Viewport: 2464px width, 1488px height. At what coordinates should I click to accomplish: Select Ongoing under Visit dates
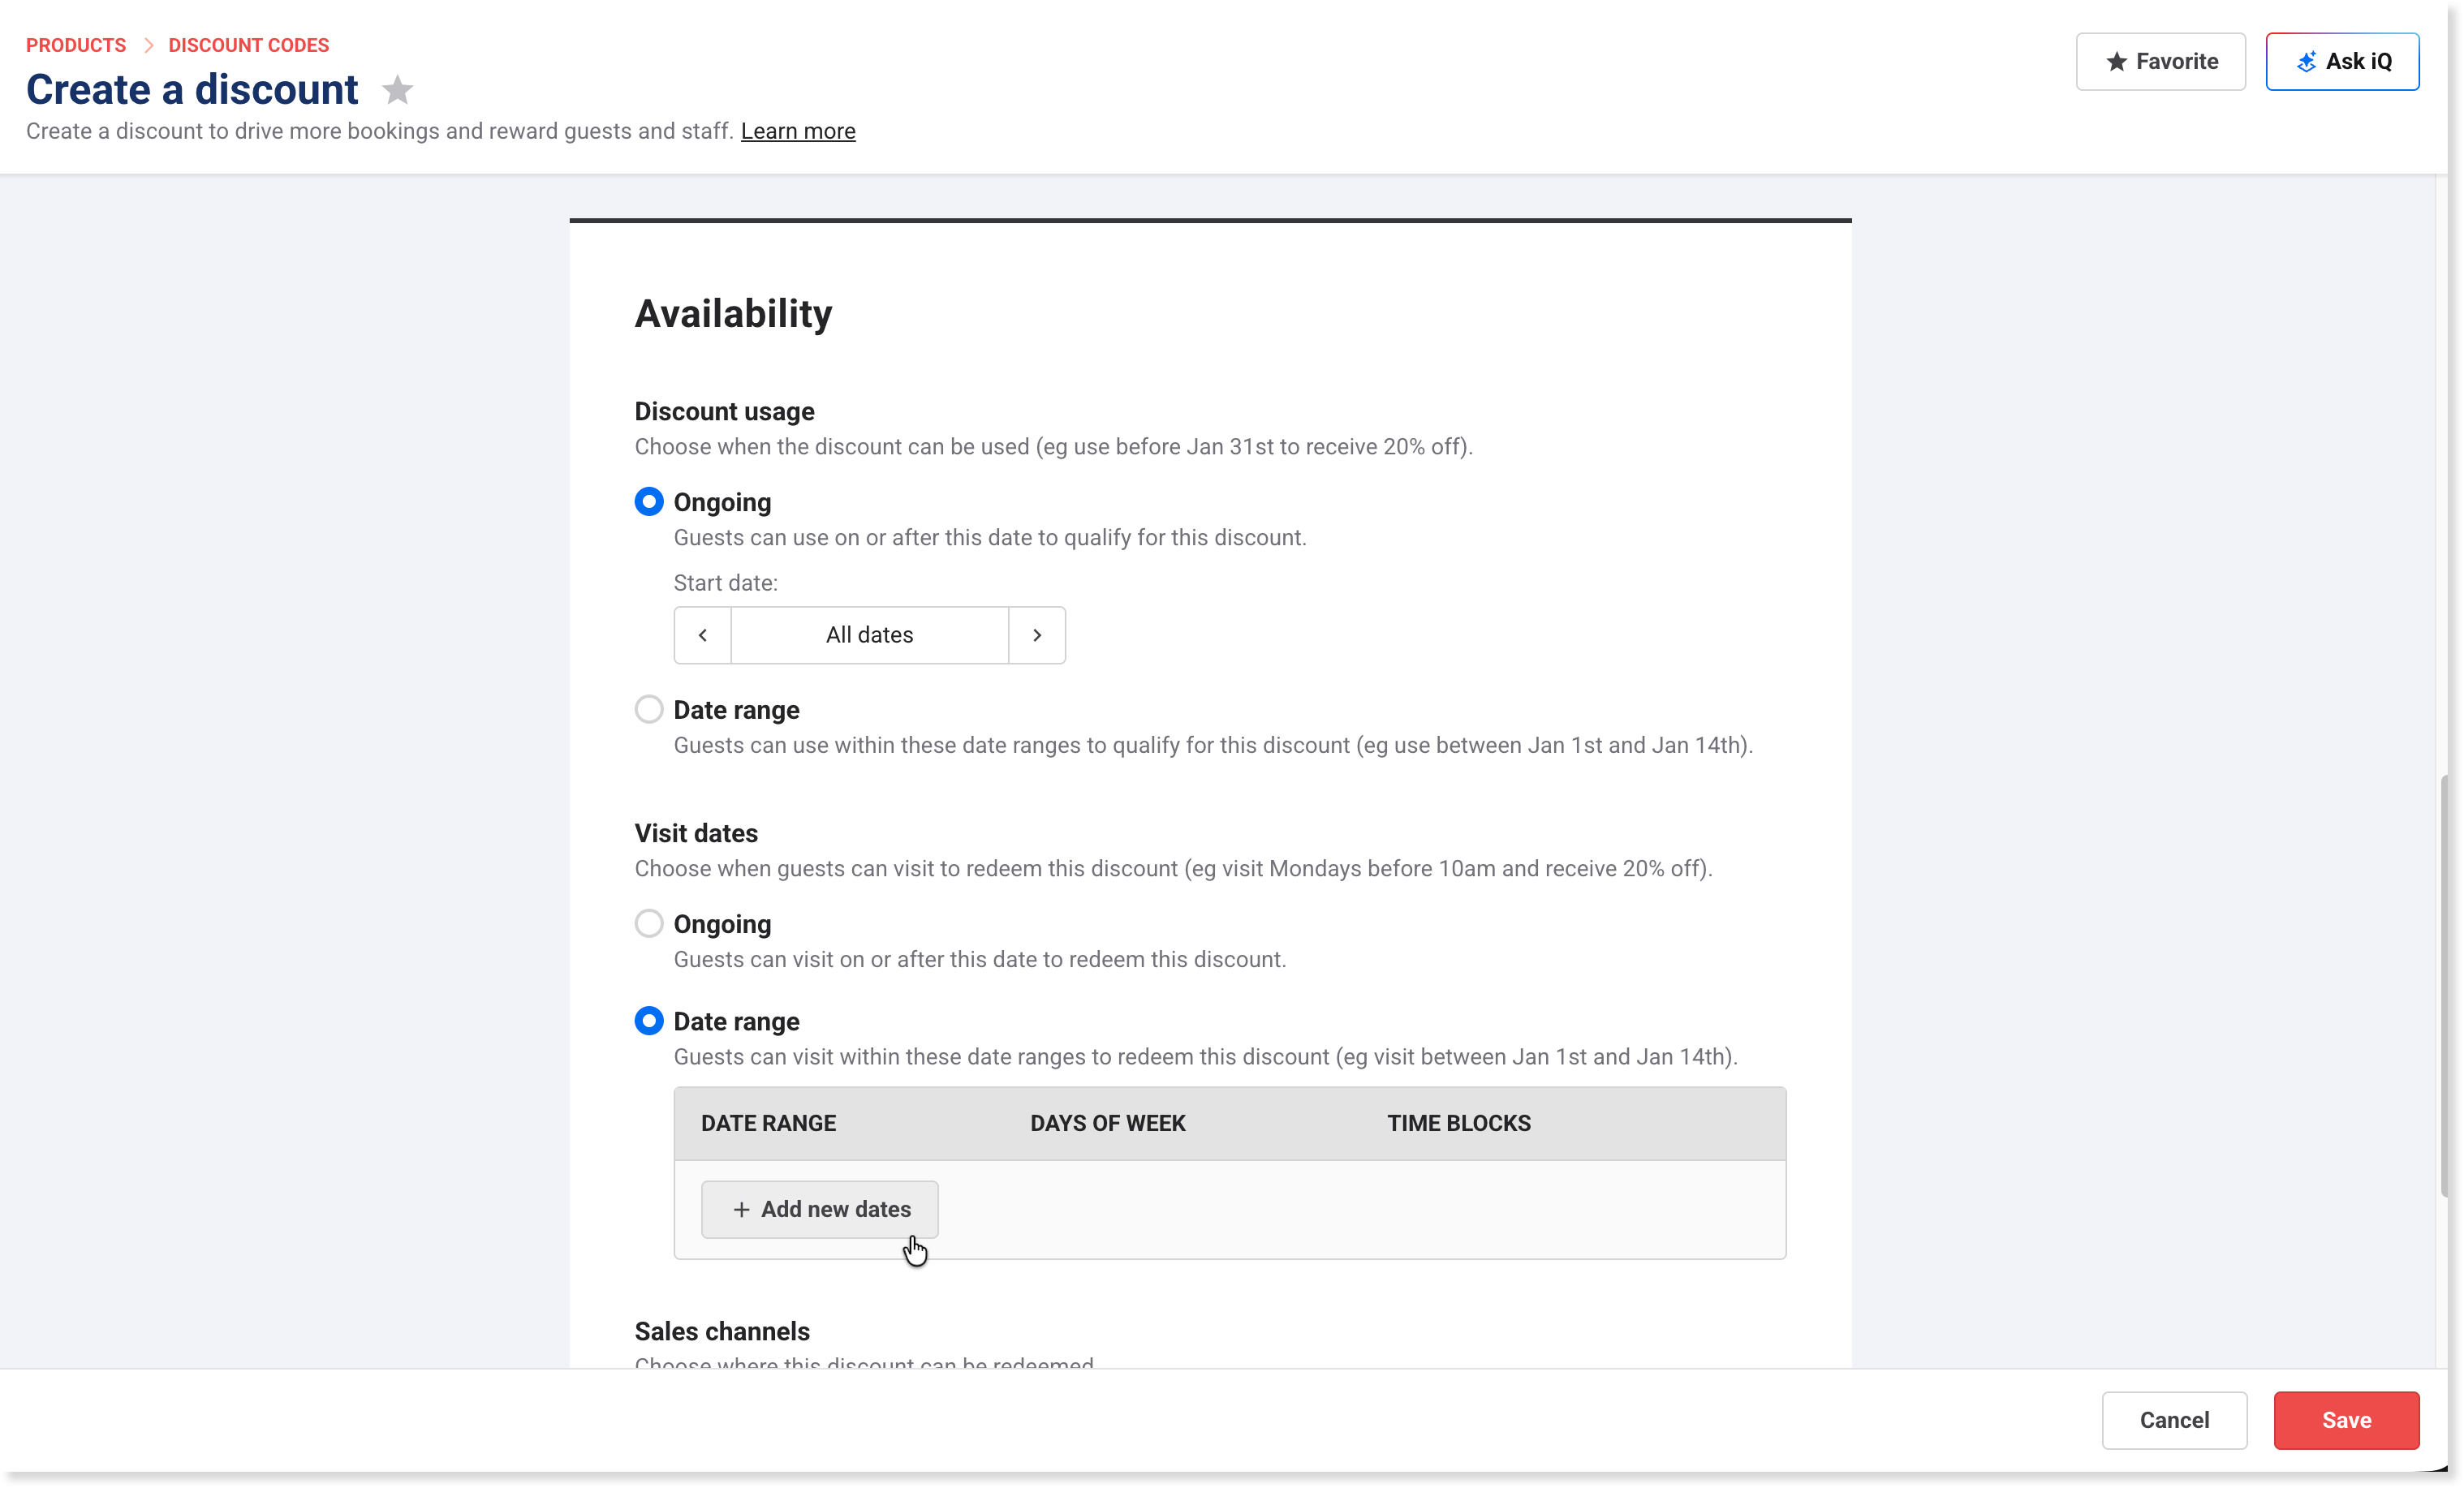pyautogui.click(x=649, y=924)
